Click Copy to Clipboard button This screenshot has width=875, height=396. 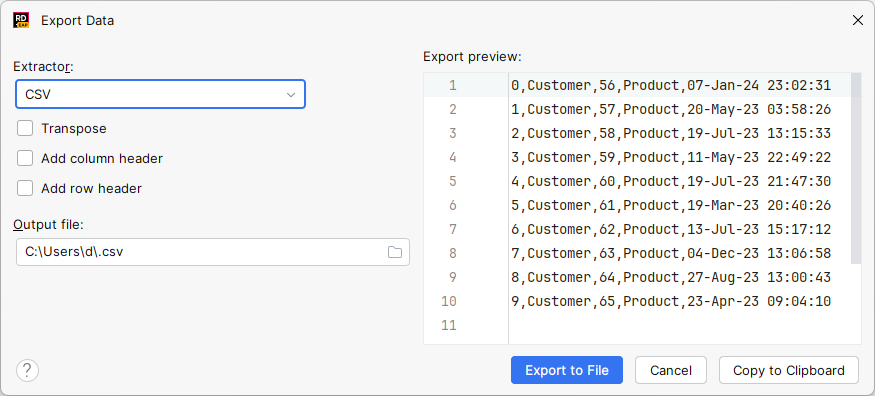789,370
